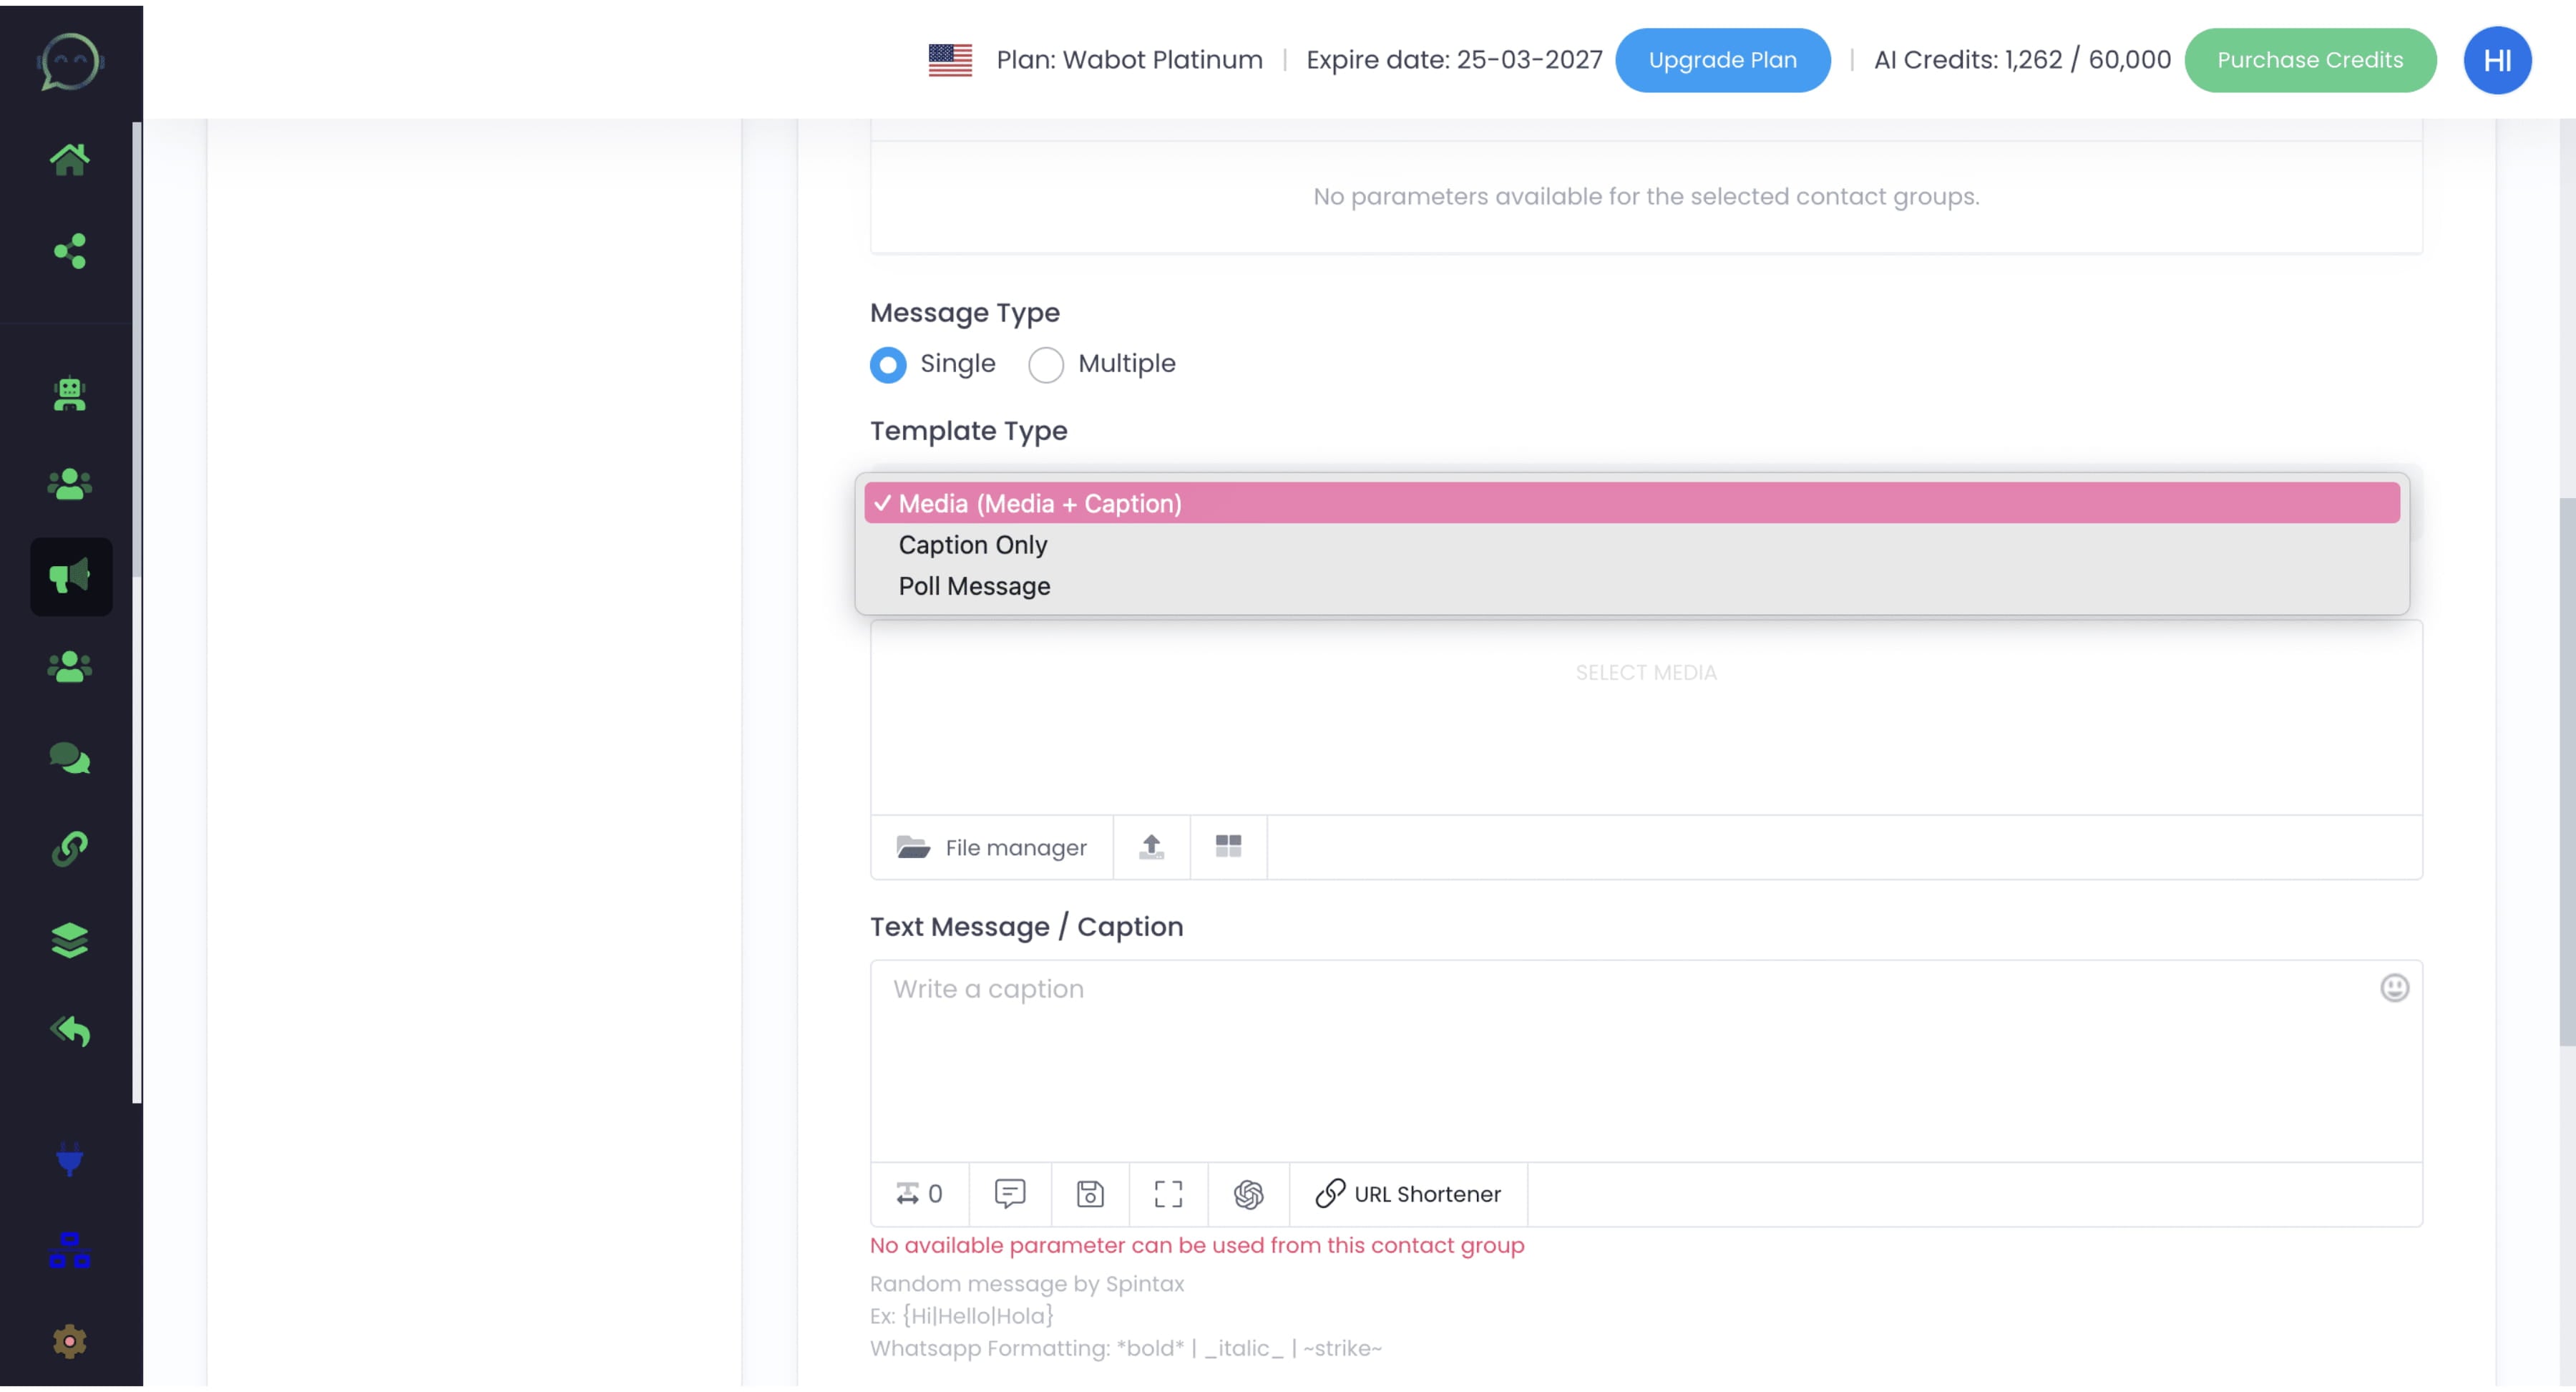The width and height of the screenshot is (2576, 1392).
Task: Click the Purchase Credits button
Action: coord(2310,60)
